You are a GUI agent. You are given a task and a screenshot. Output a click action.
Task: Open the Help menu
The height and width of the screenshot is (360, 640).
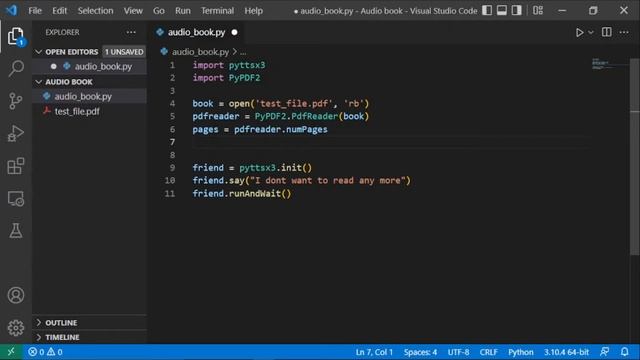(253, 11)
